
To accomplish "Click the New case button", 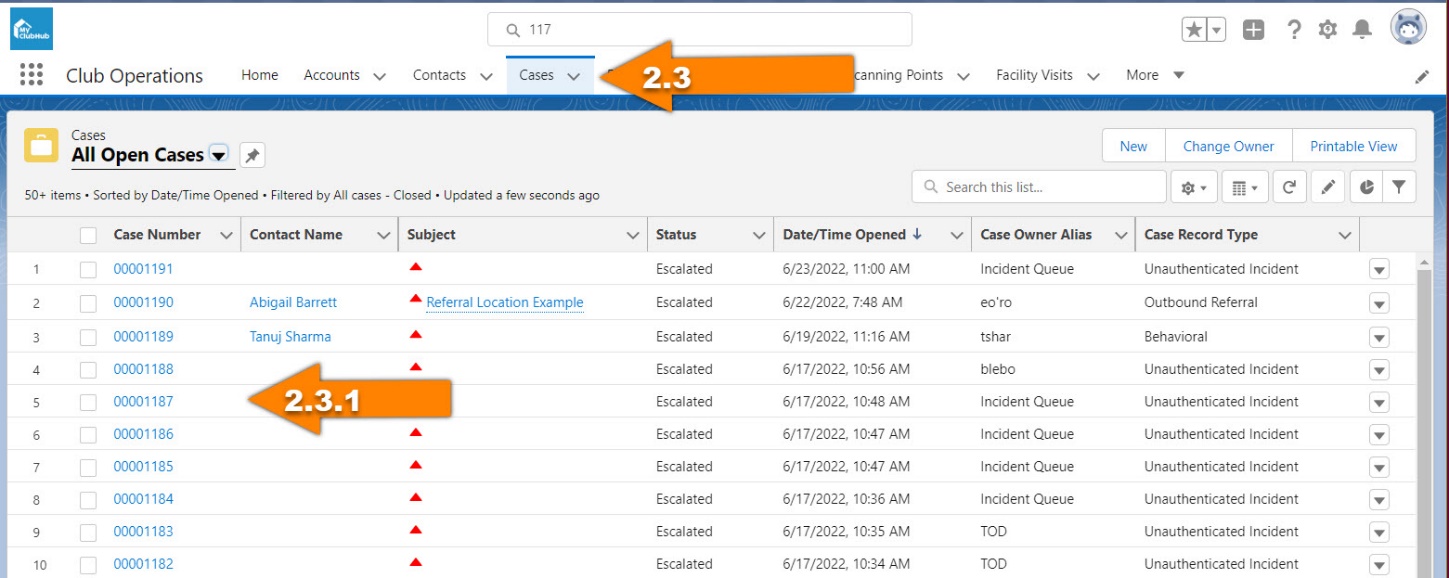I will pos(1133,146).
